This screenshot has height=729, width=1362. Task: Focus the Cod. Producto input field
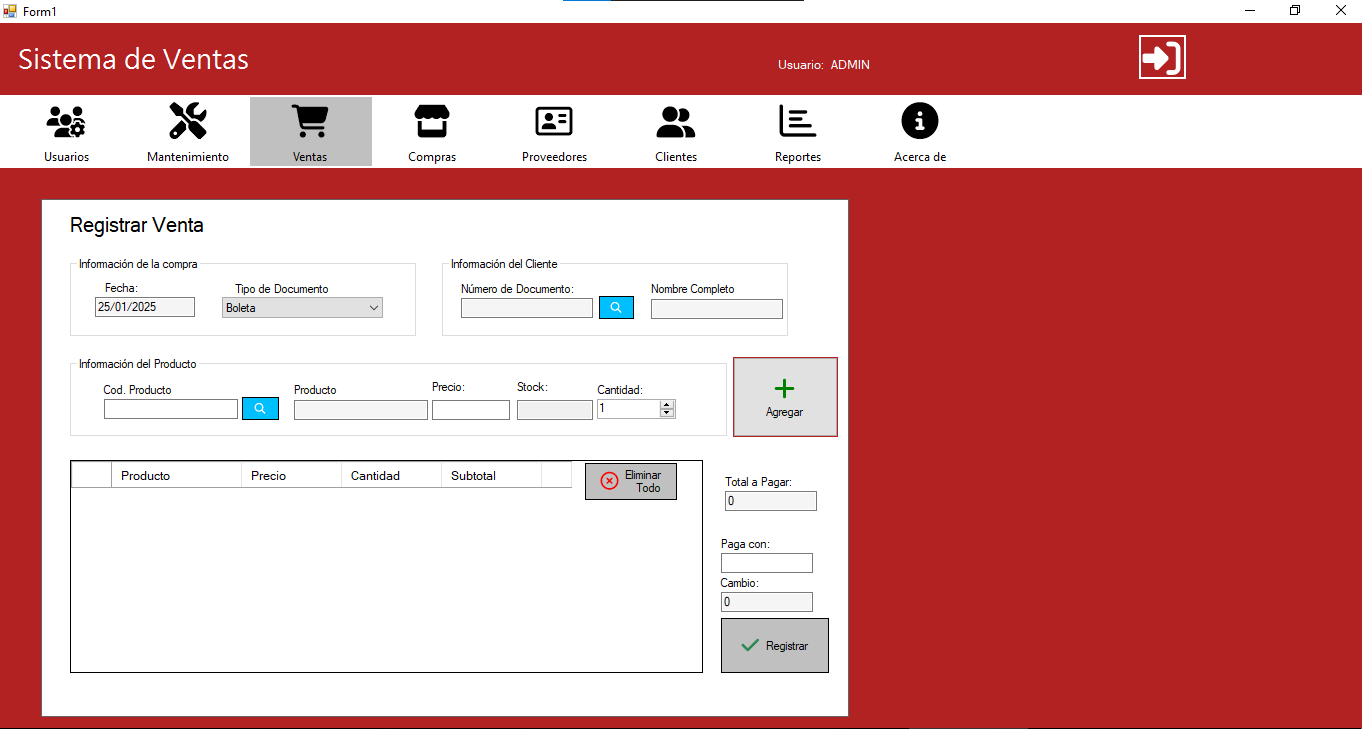point(171,409)
